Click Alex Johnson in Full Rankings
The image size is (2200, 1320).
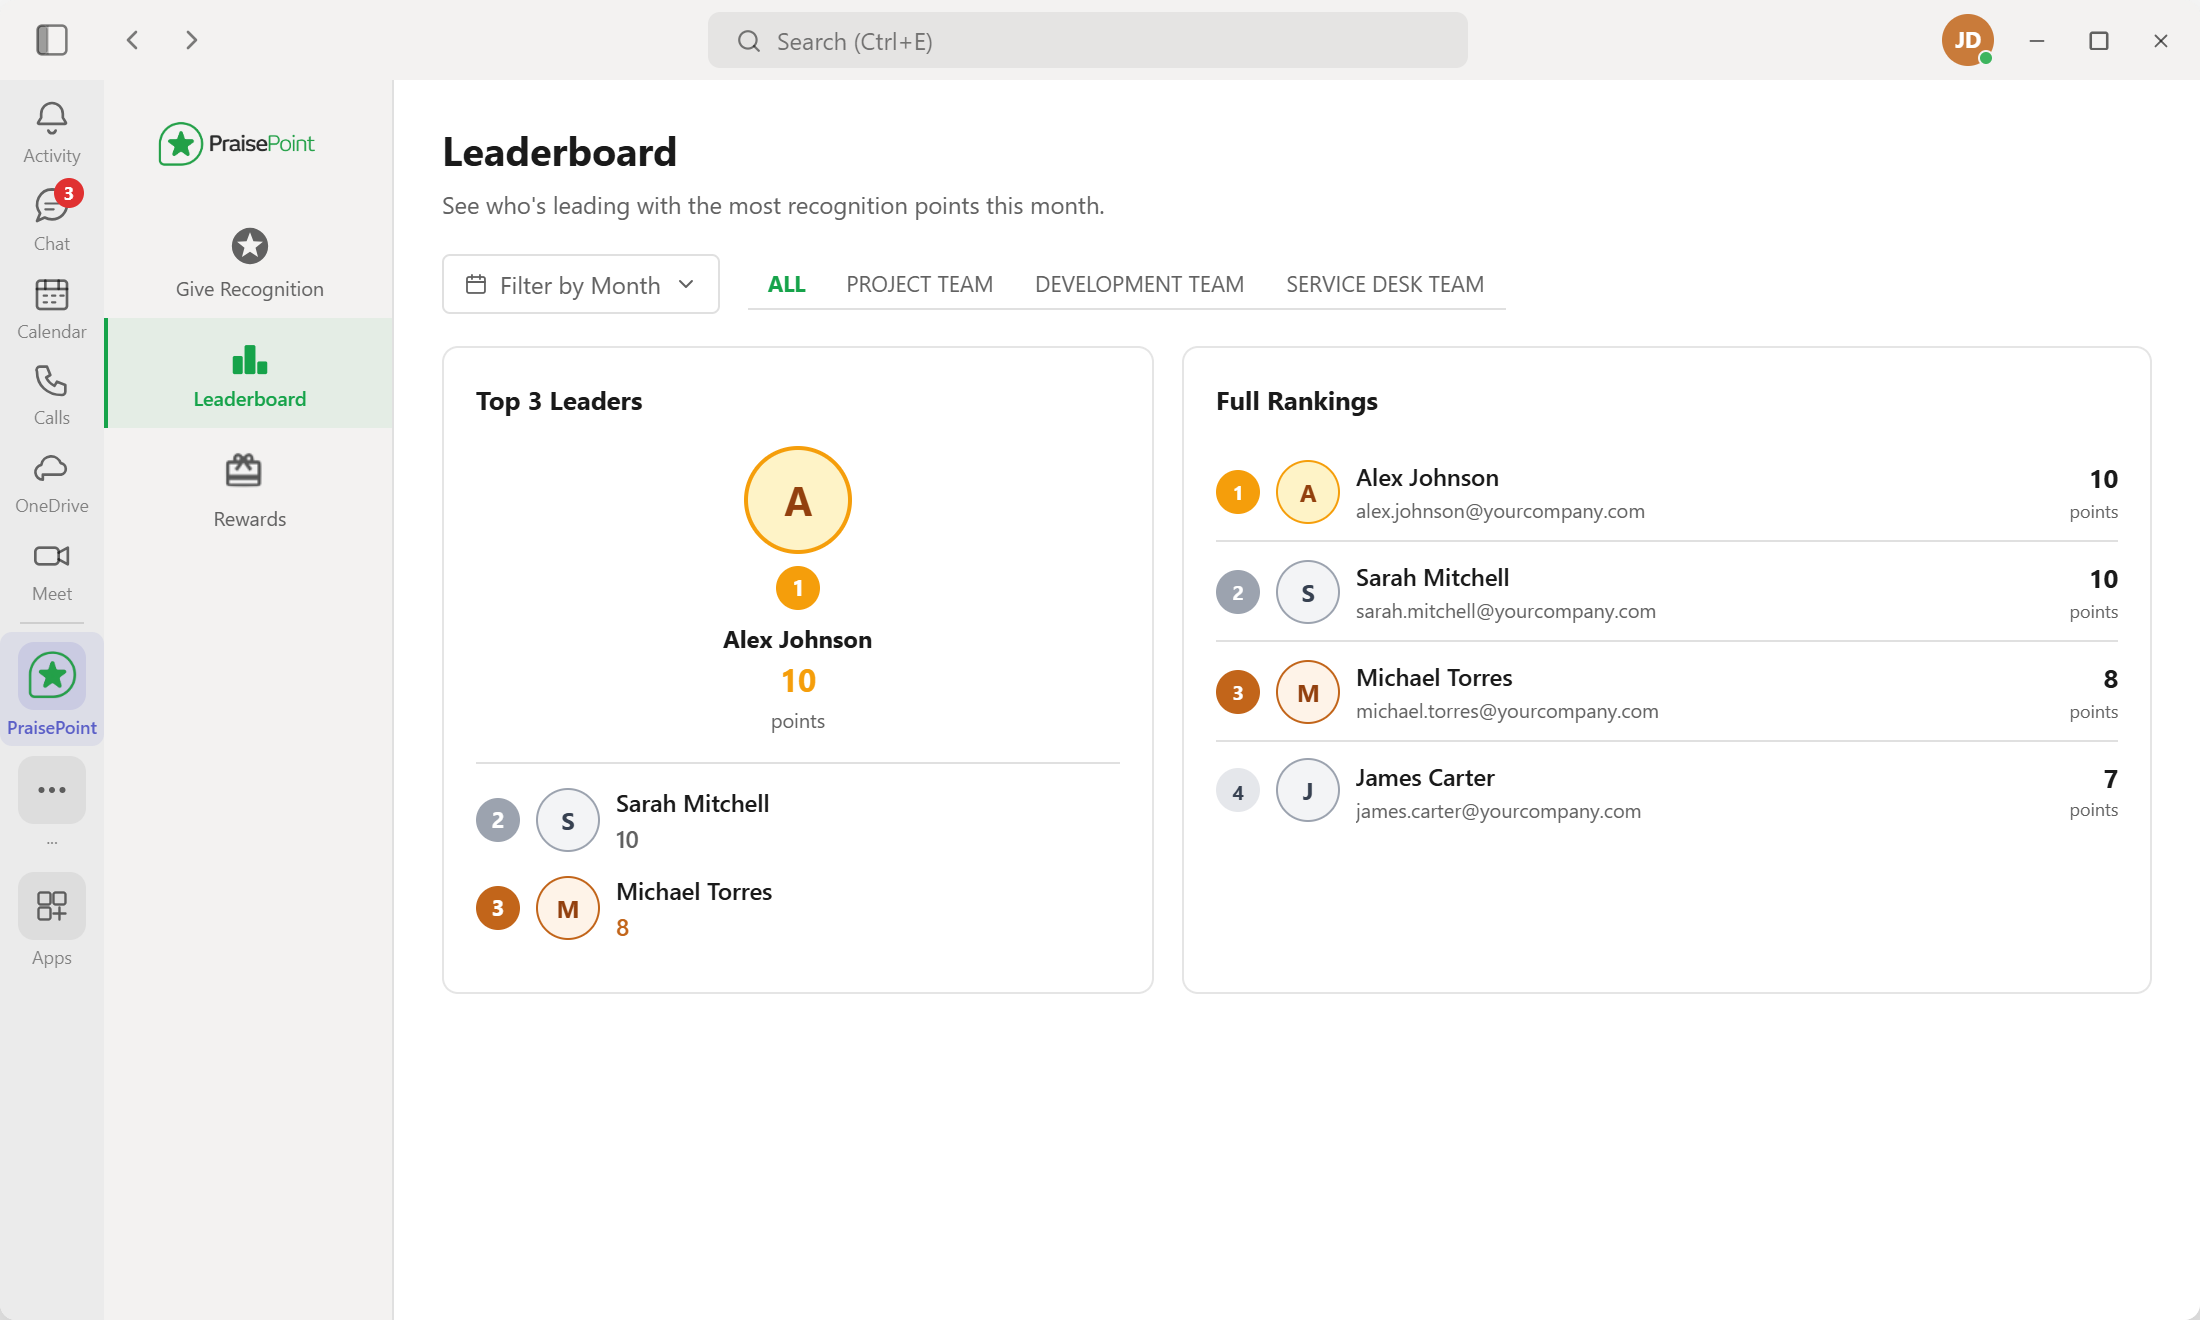[1427, 478]
